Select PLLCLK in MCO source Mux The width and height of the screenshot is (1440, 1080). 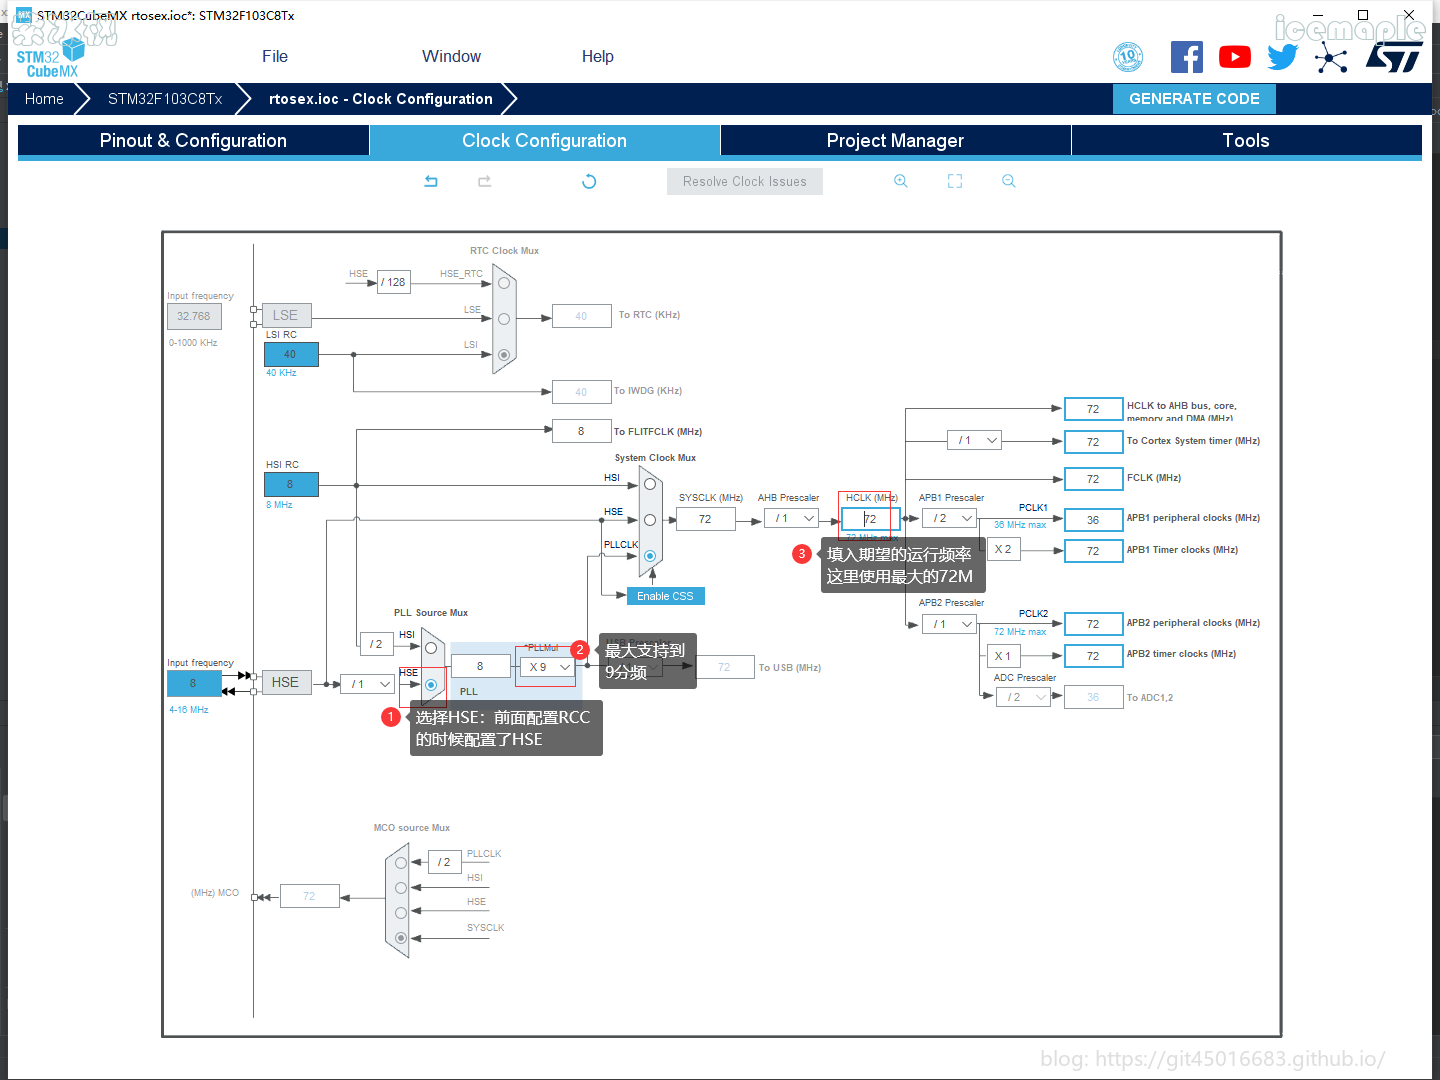401,863
